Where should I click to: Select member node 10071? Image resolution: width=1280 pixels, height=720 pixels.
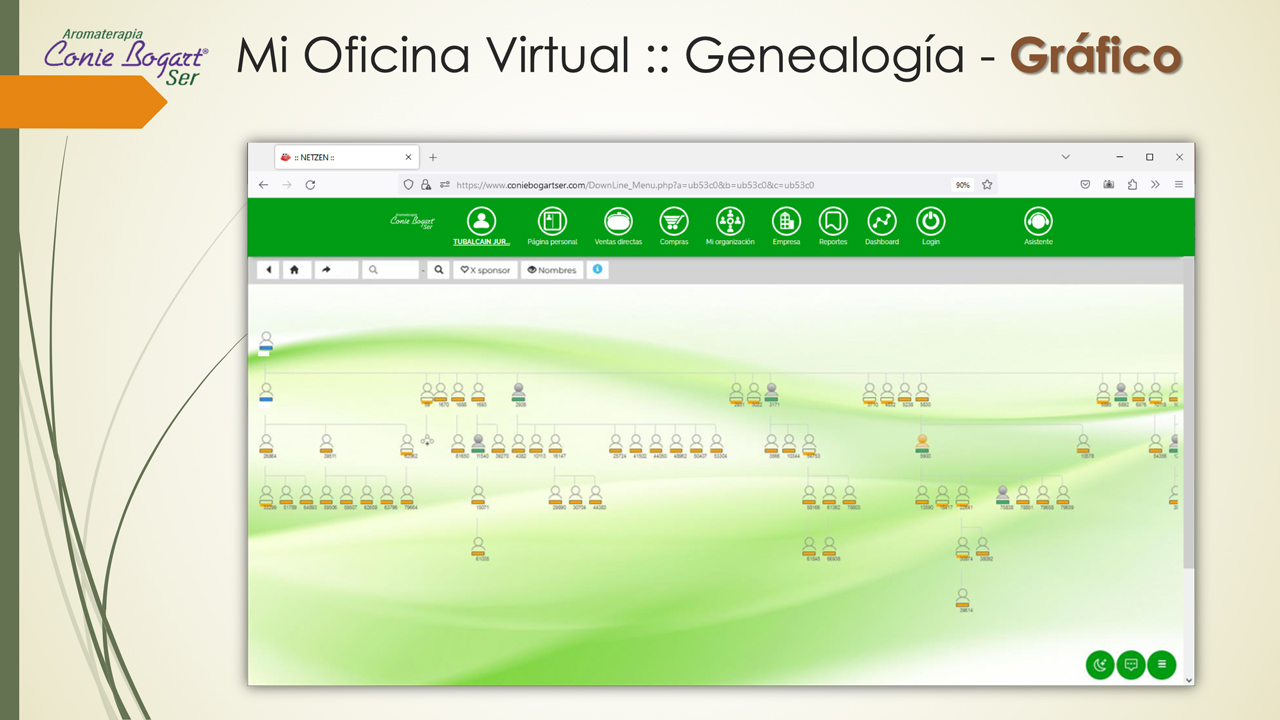click(479, 497)
